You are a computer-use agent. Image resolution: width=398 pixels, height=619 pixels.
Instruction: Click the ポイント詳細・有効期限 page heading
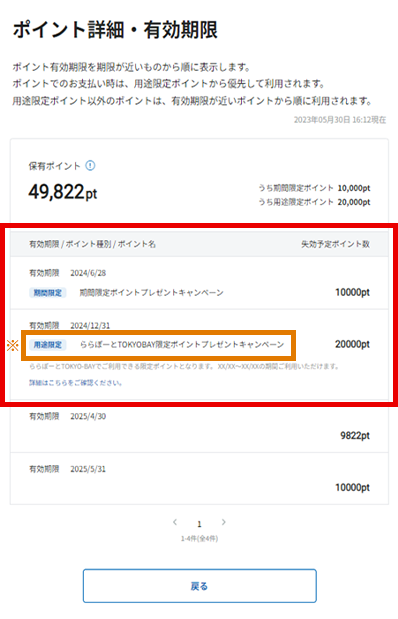(115, 30)
